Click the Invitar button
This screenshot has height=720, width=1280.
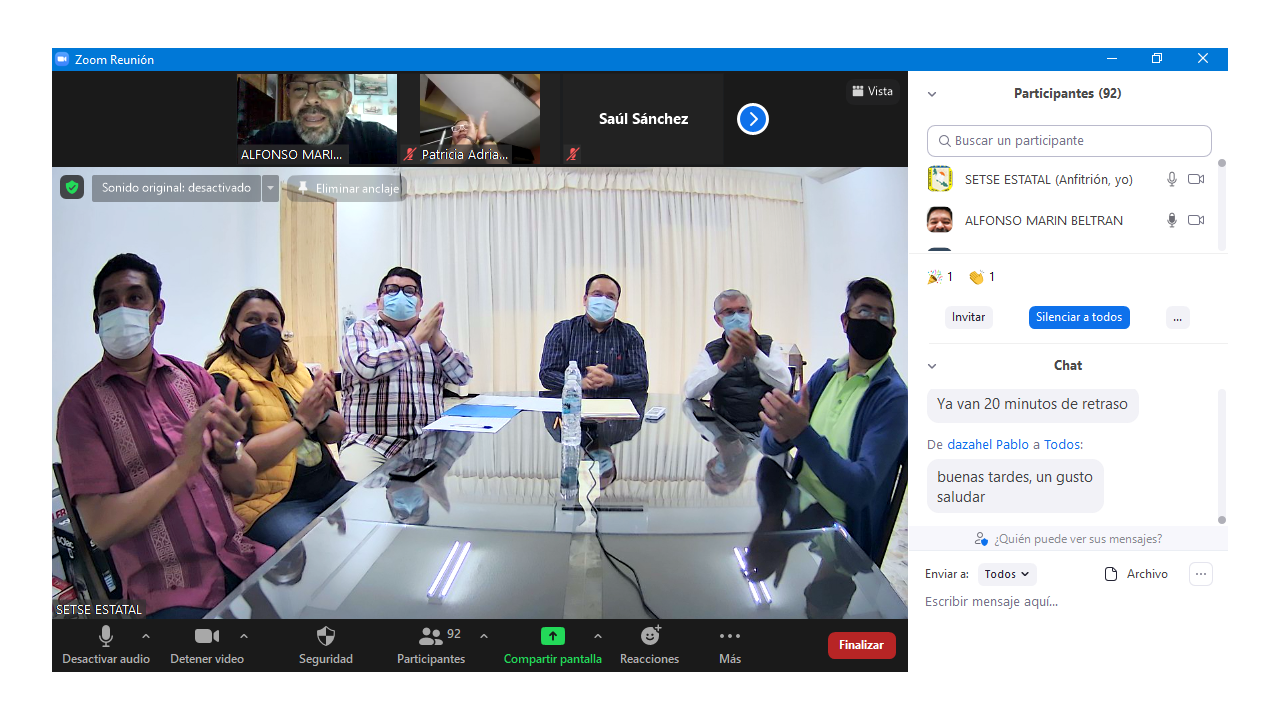[968, 317]
